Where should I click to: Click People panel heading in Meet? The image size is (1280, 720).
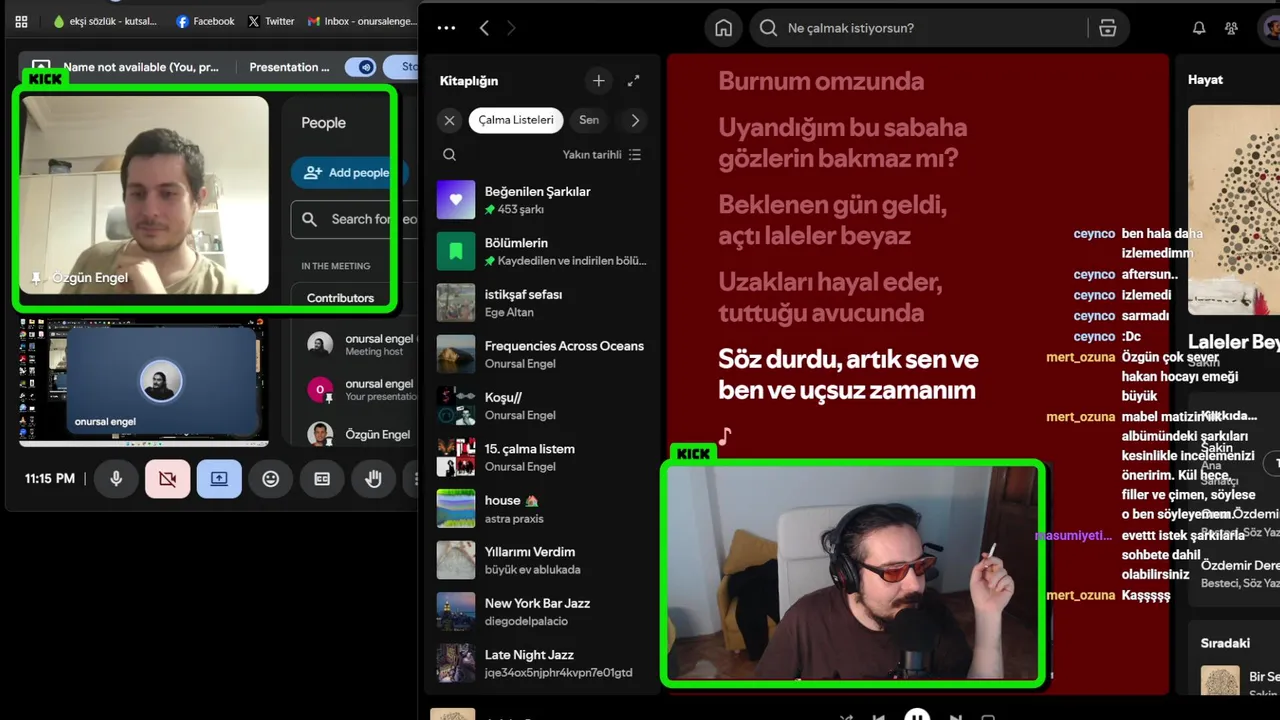pos(323,123)
